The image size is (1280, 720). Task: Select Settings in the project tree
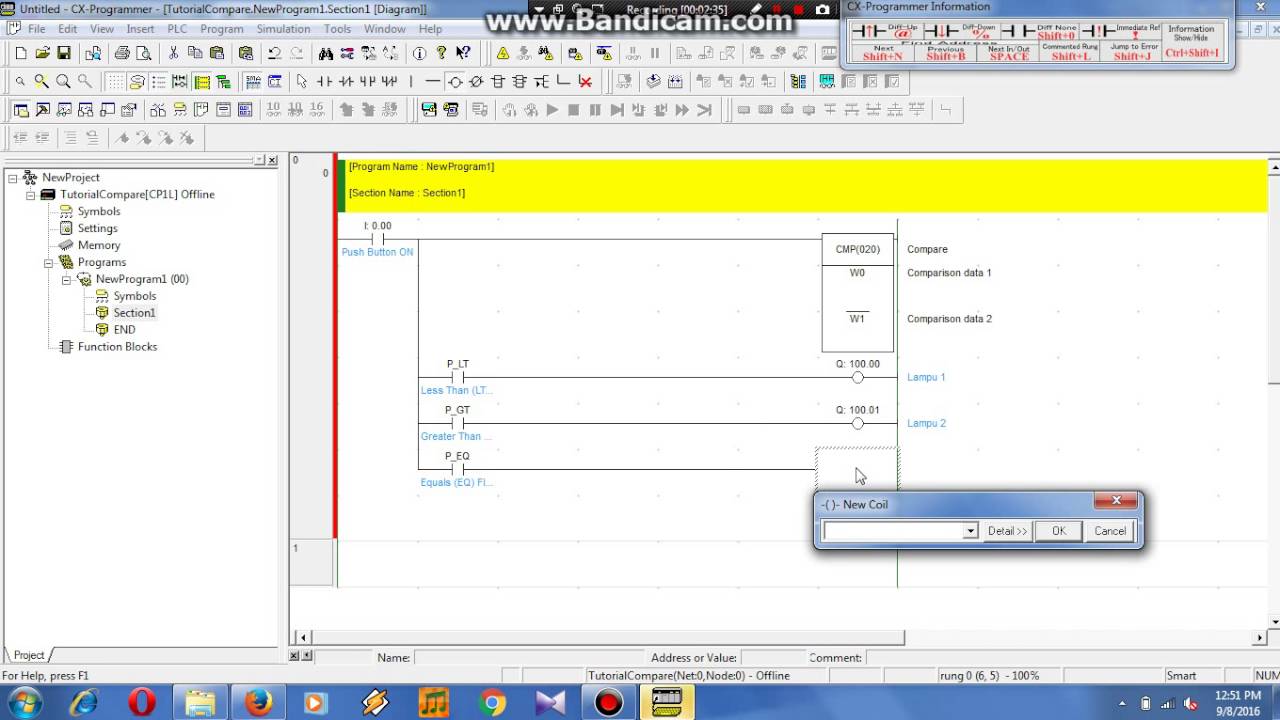[97, 228]
